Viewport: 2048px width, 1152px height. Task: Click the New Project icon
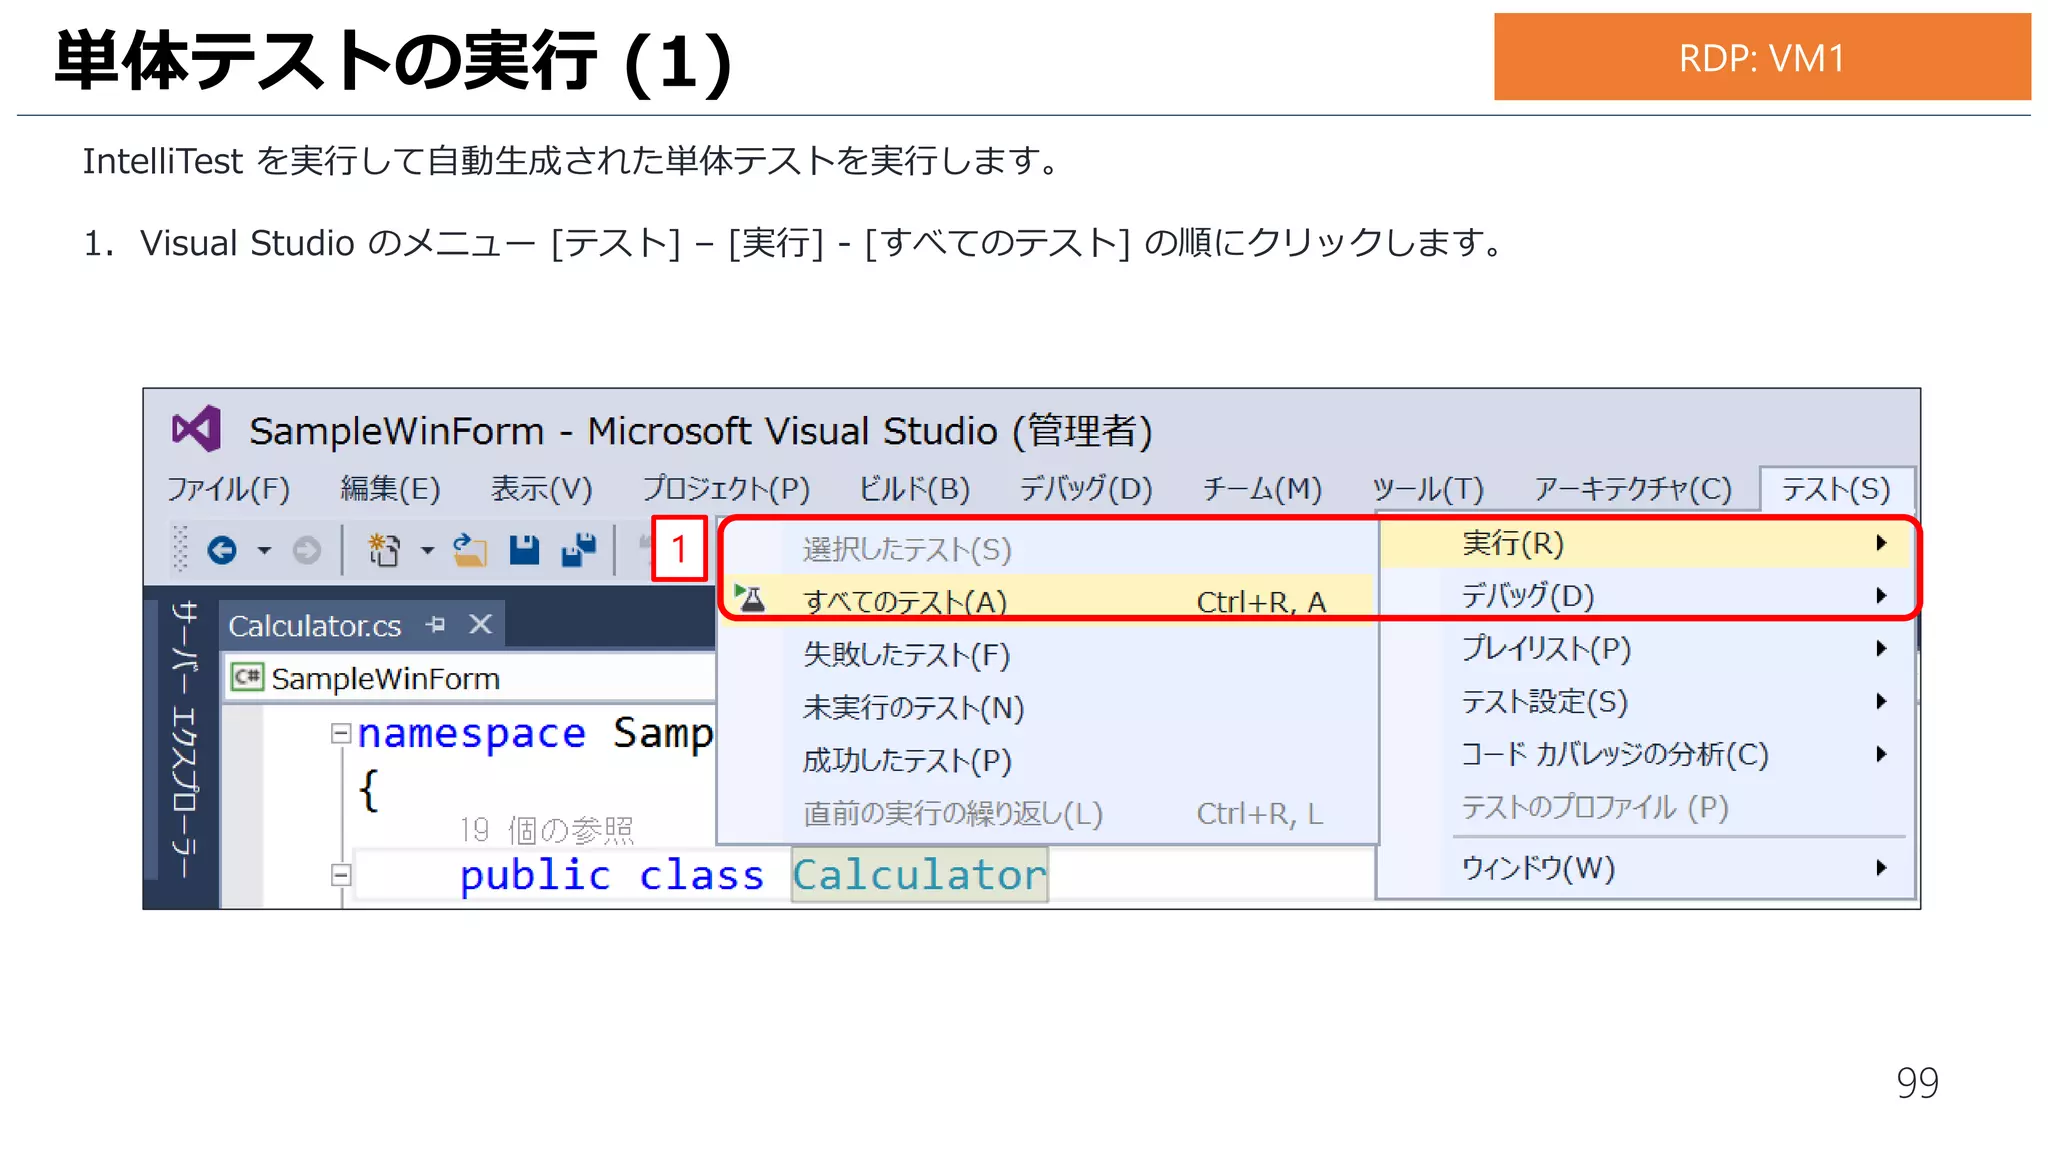tap(384, 550)
